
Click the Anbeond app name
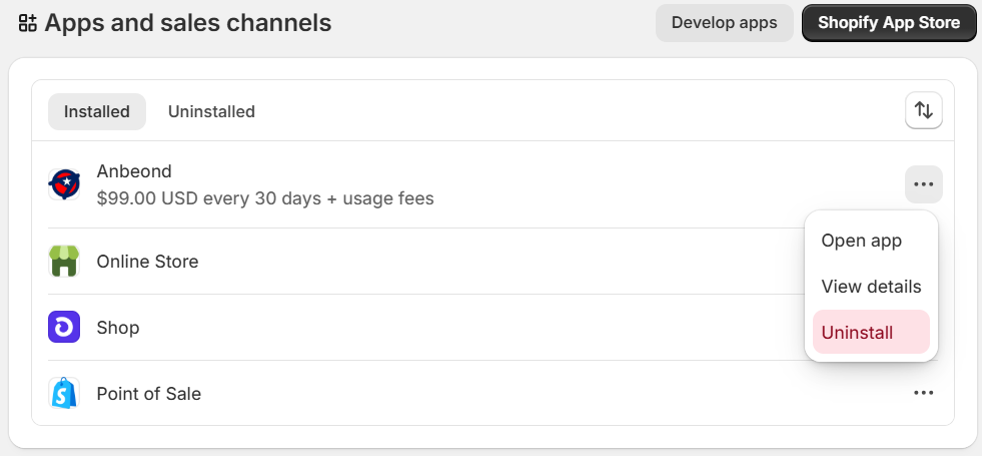click(134, 171)
